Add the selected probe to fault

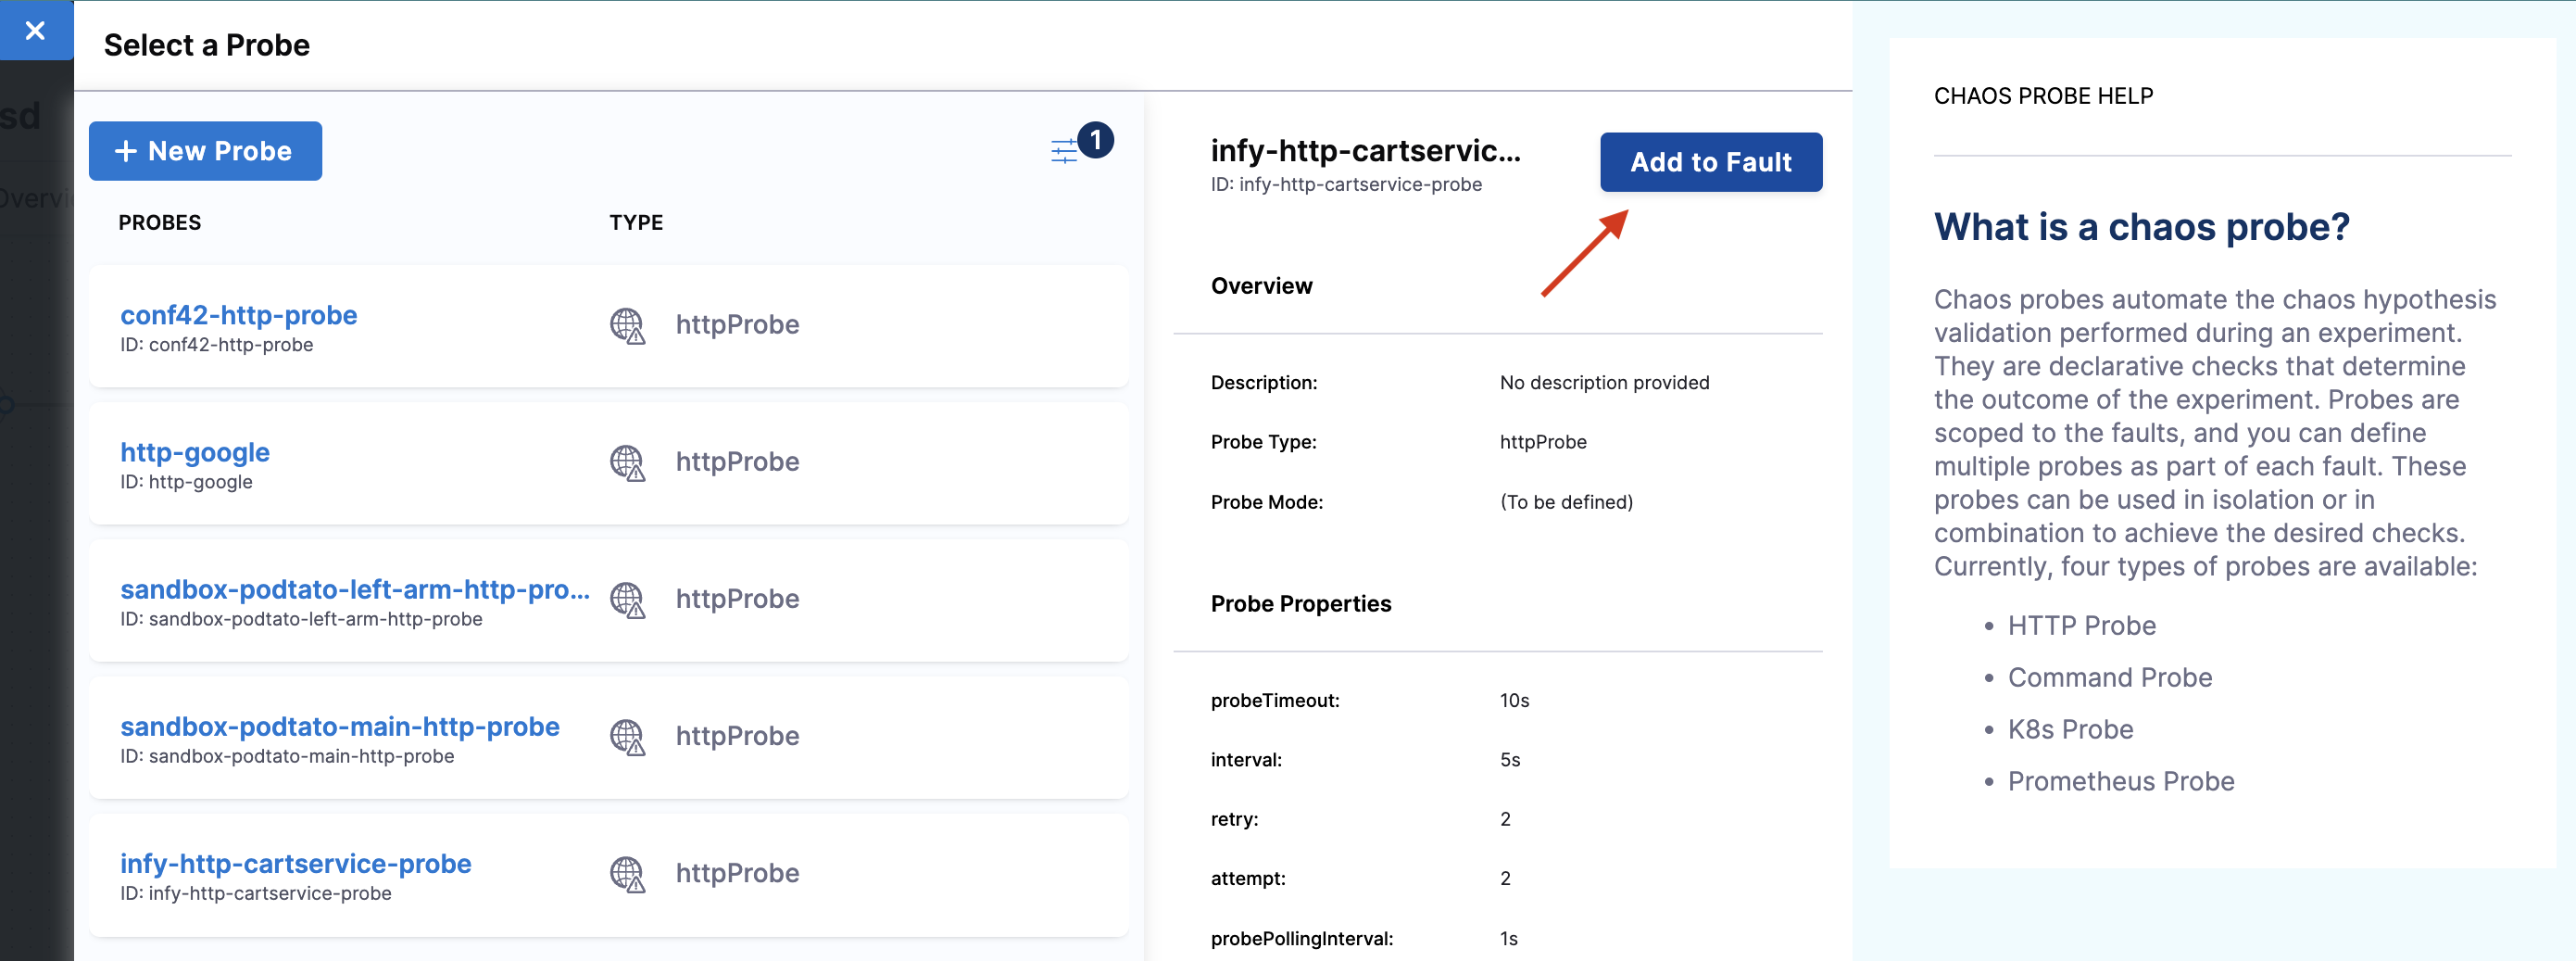1710,162
